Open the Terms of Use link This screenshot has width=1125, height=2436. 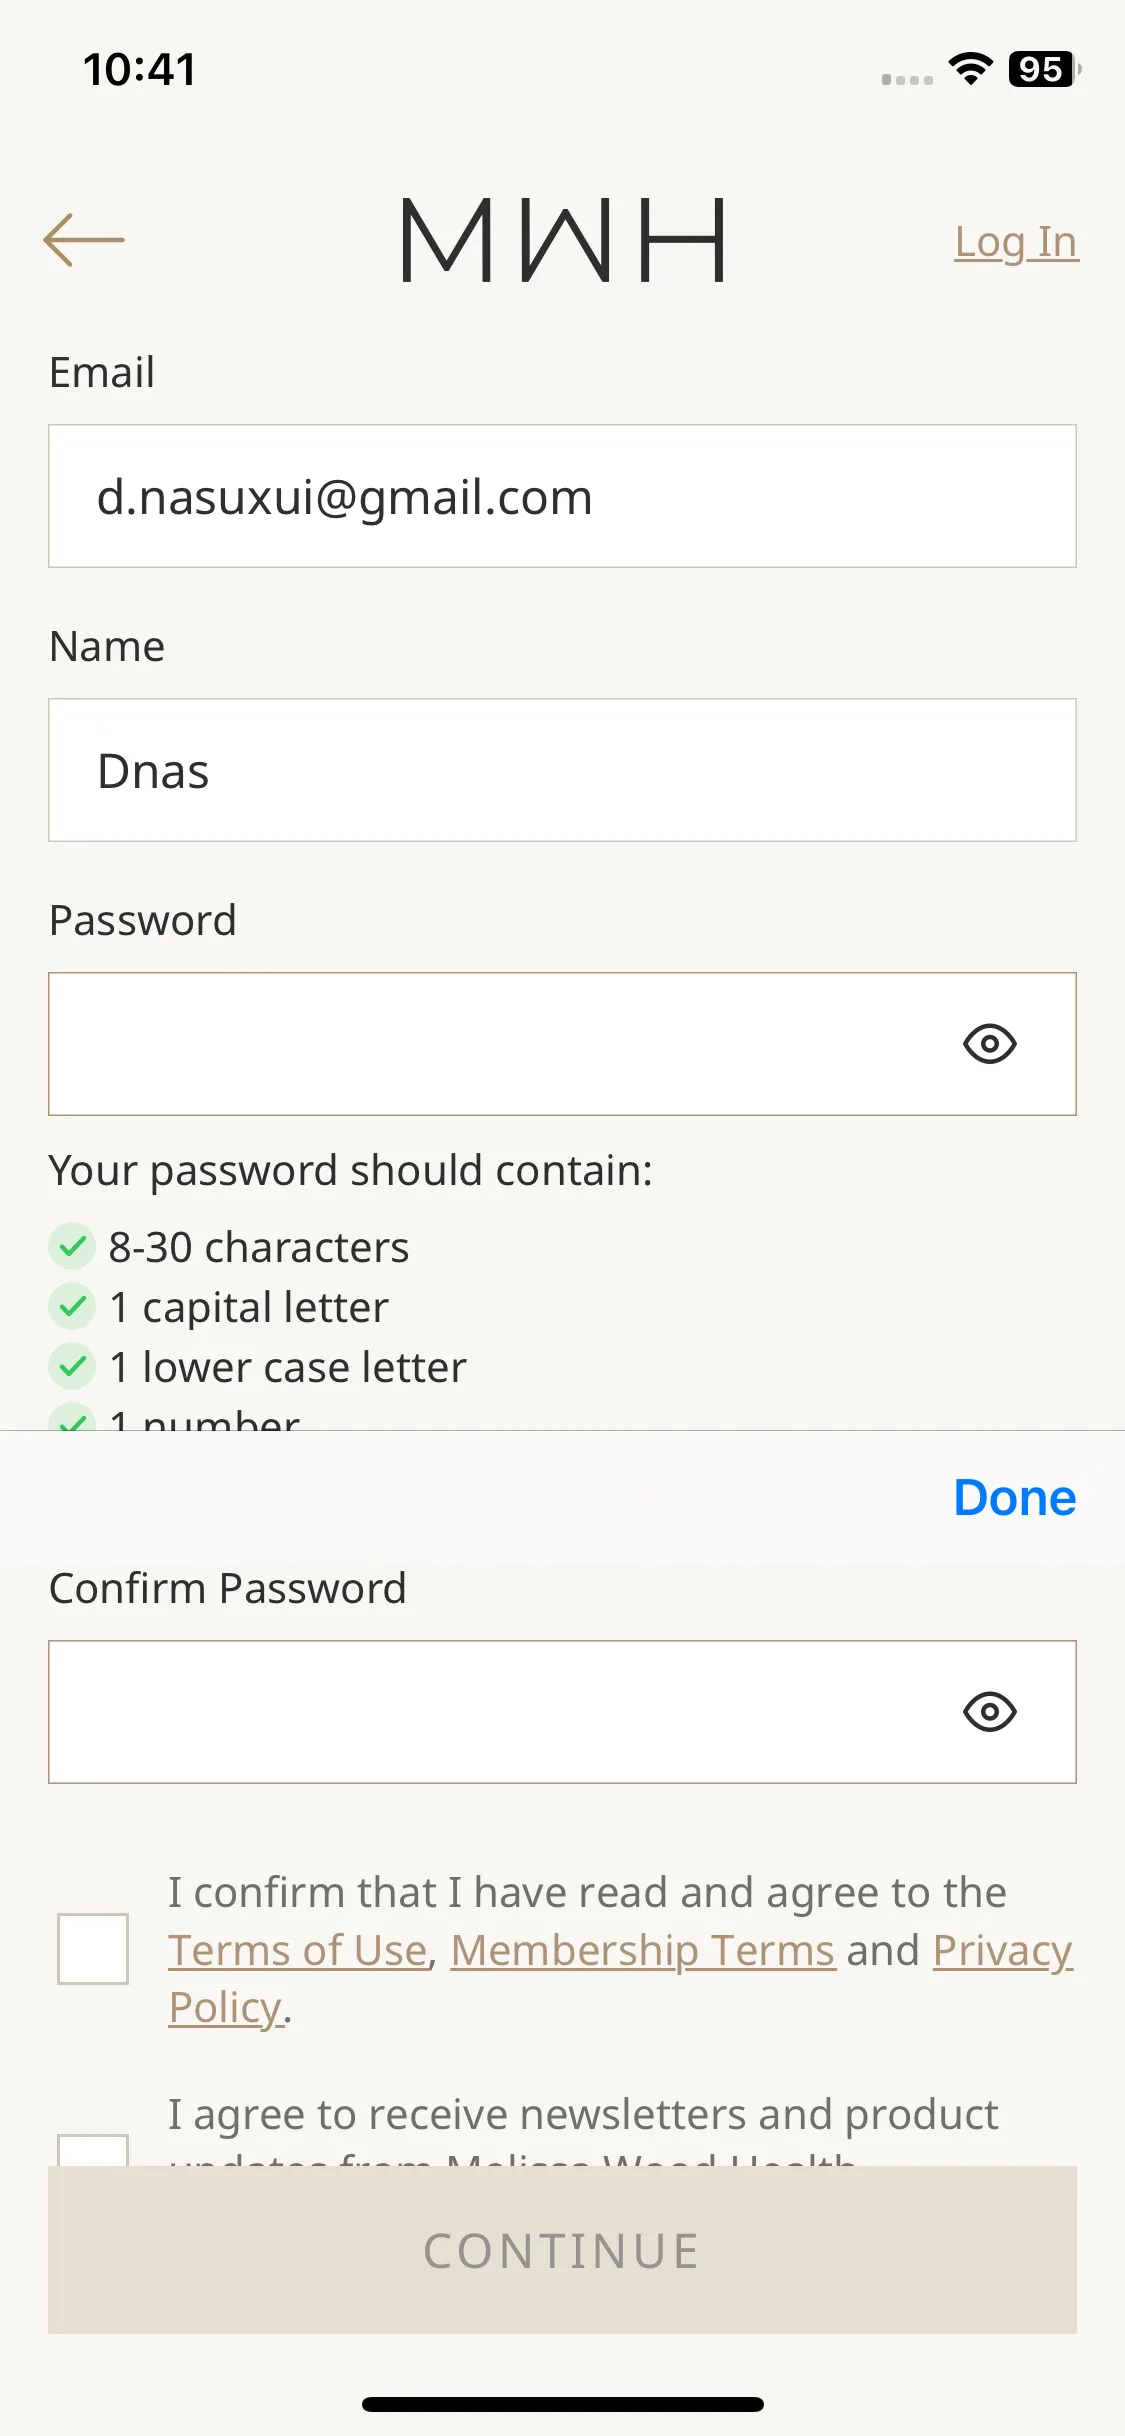point(298,1950)
